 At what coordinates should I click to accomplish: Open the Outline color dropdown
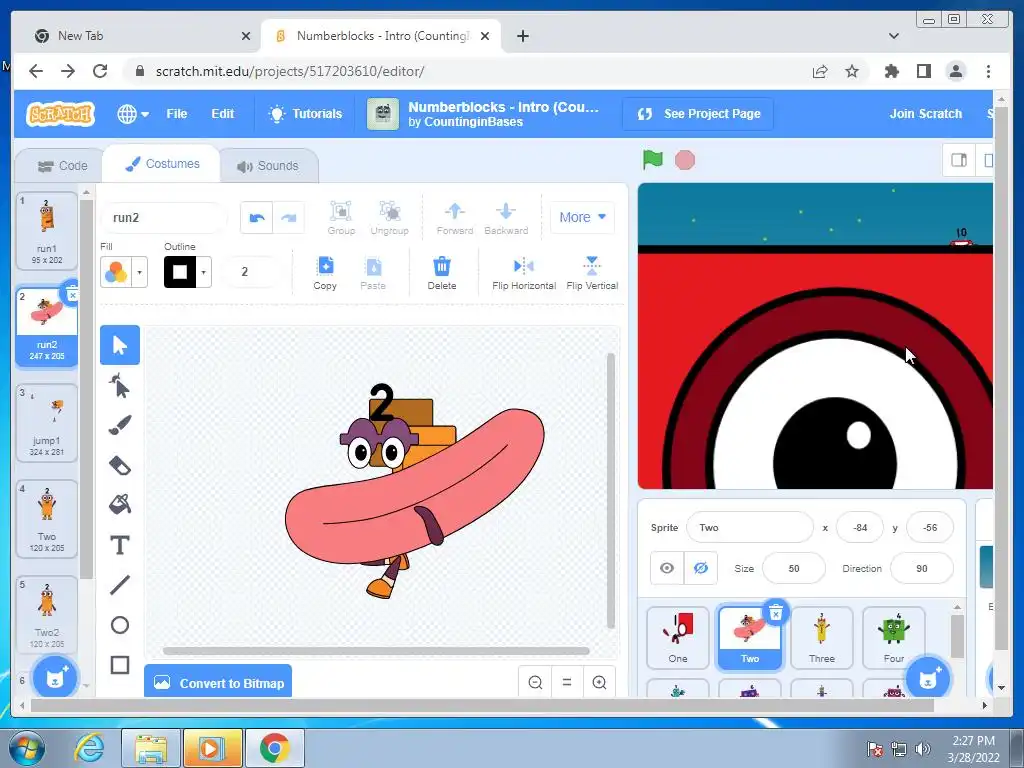tap(204, 272)
